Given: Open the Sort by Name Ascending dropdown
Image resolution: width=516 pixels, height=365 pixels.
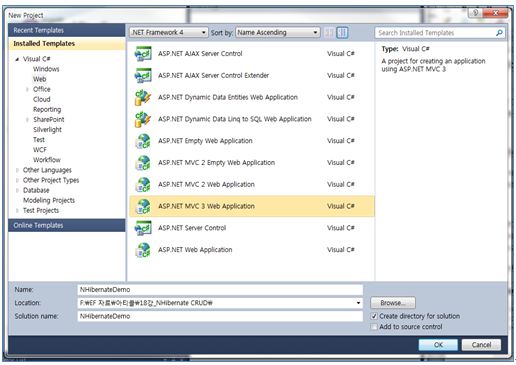Looking at the screenshot, I should [x=278, y=33].
